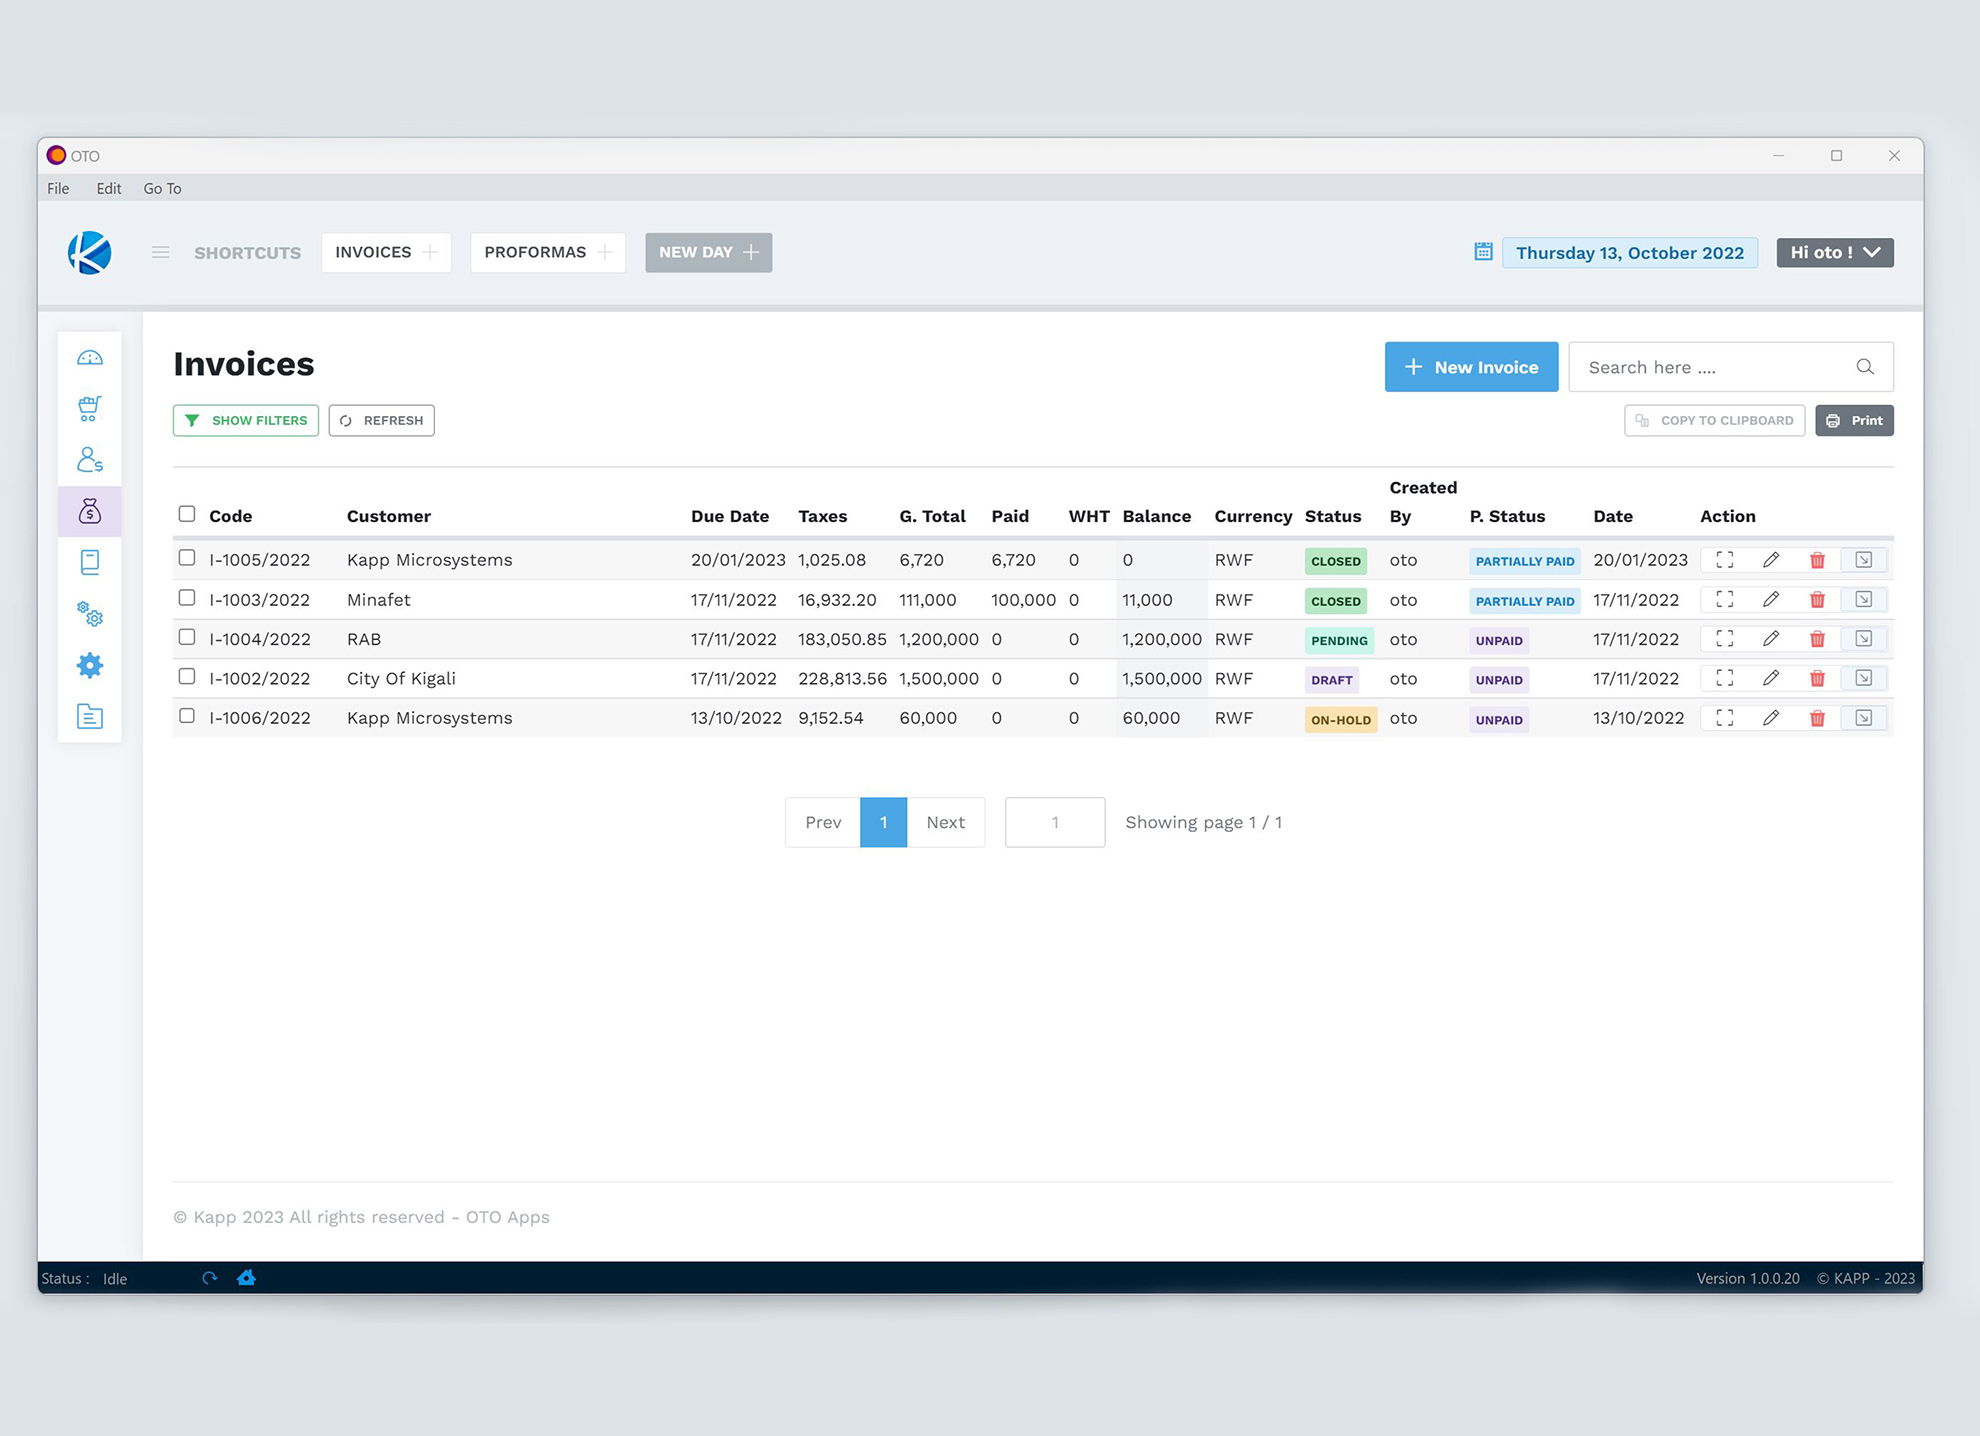Toggle the hamburger menu next to Shortcuts

click(160, 253)
